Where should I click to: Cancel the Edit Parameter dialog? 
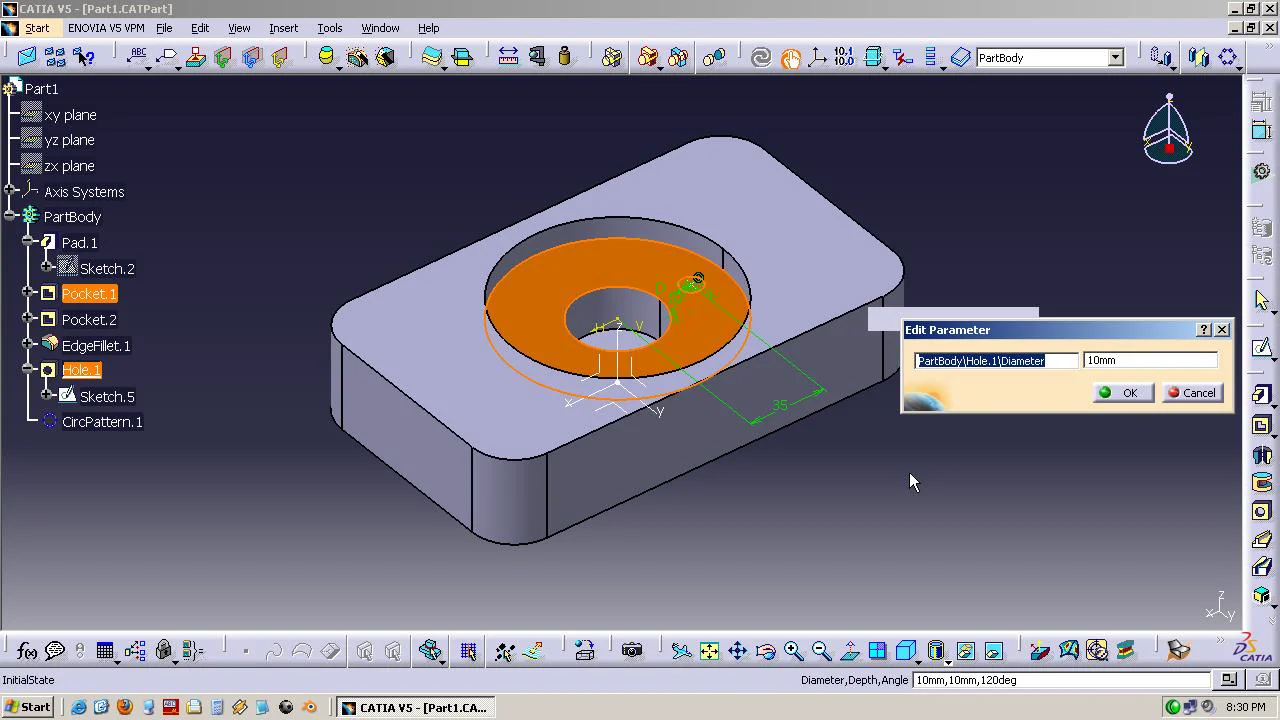[x=1191, y=393]
